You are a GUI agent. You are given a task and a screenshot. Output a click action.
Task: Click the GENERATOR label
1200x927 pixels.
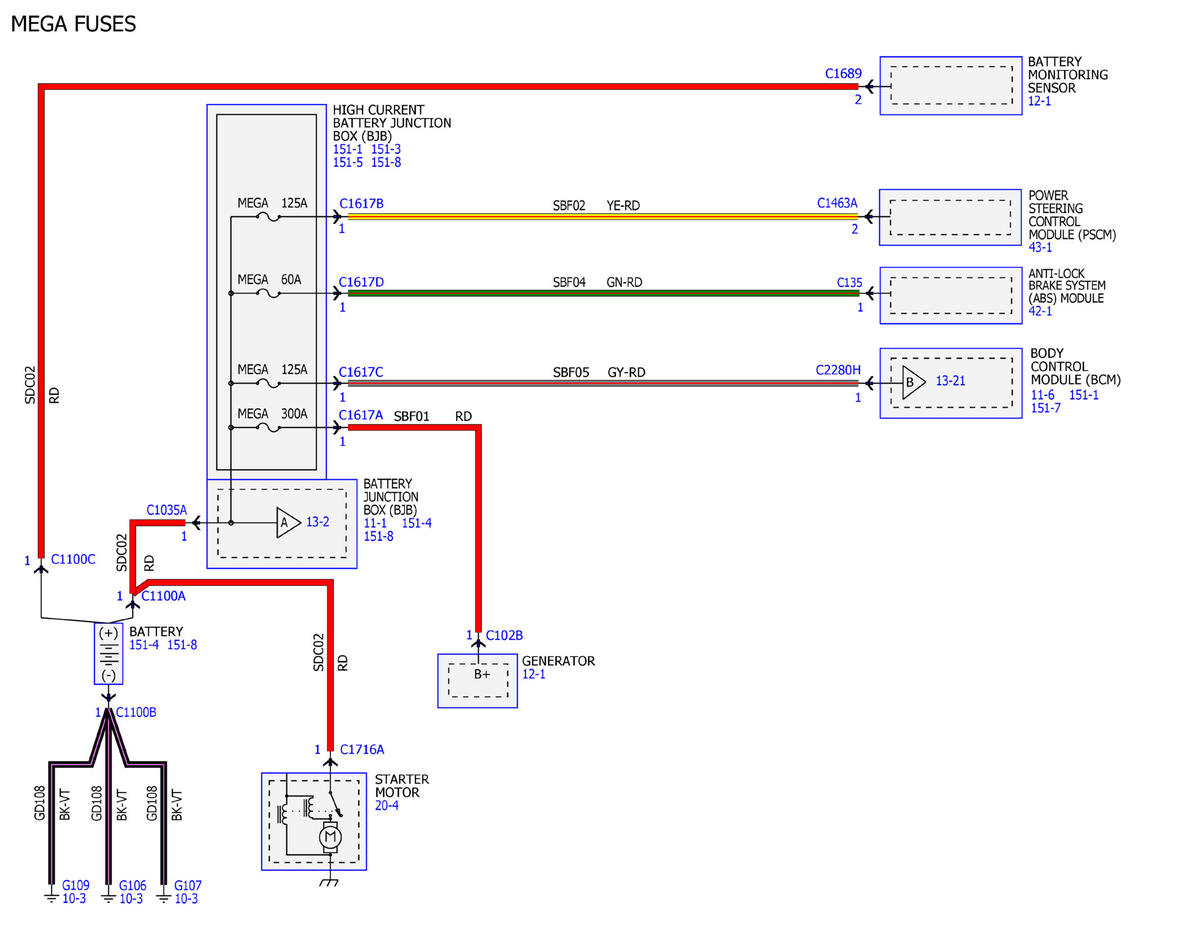[558, 661]
